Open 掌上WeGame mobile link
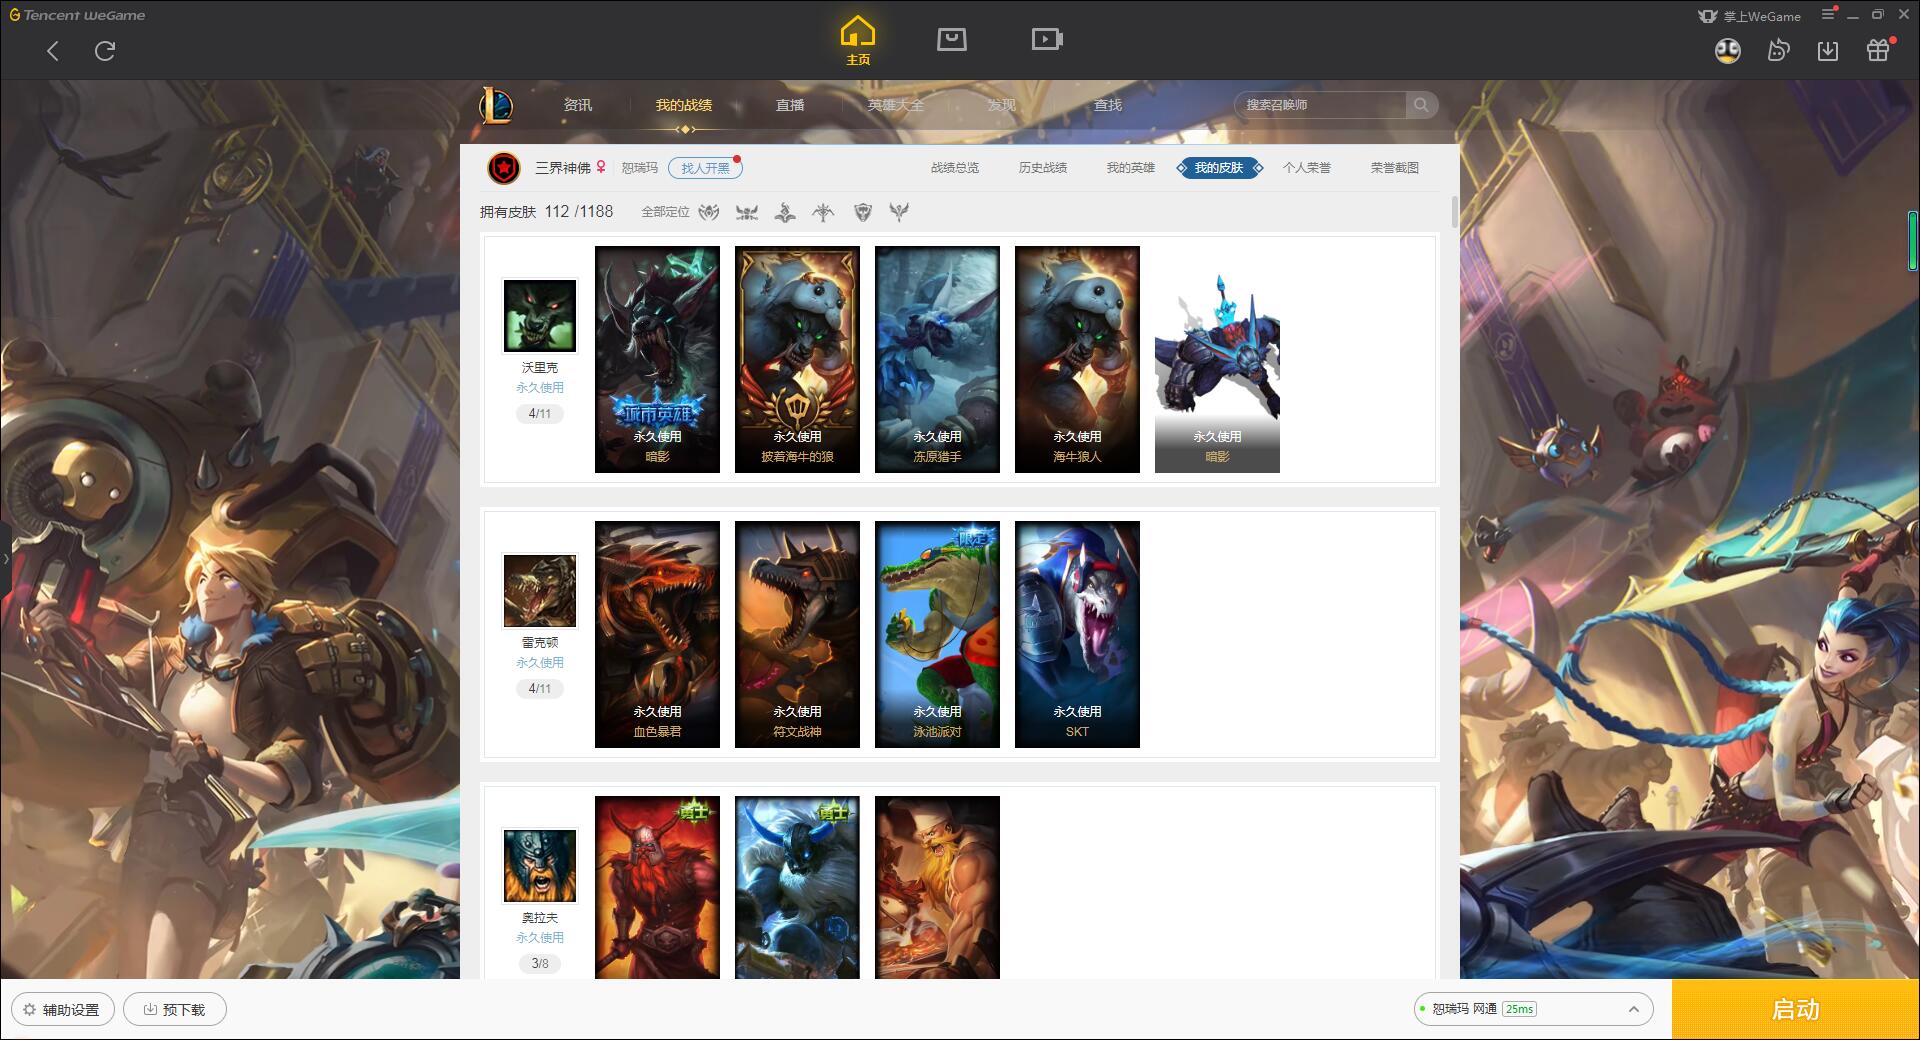The image size is (1920, 1040). [1749, 16]
